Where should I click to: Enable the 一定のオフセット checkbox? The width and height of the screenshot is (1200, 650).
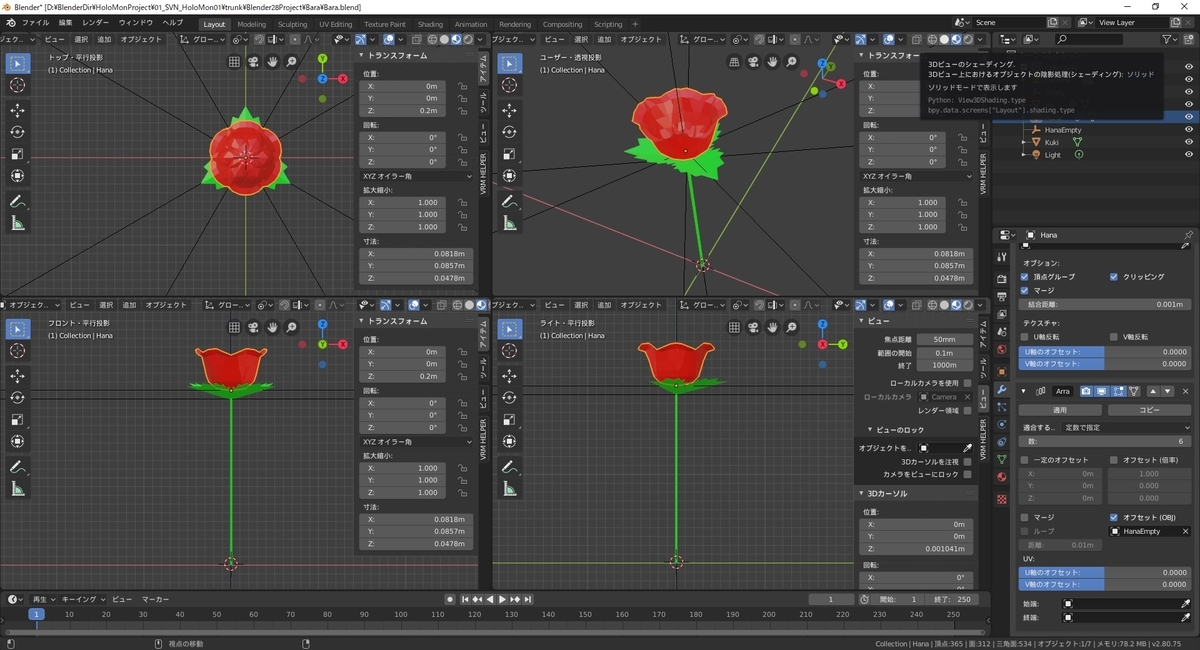coord(1025,460)
